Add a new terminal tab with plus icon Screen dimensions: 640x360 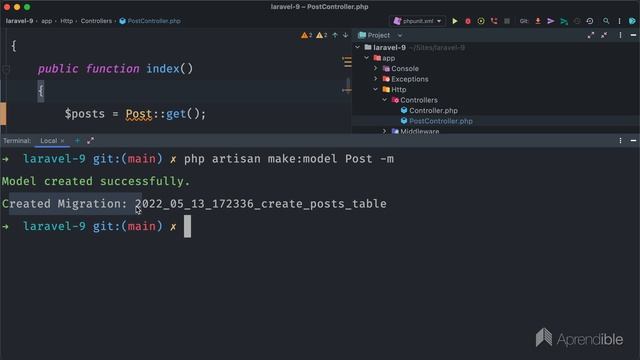[x=77, y=140]
